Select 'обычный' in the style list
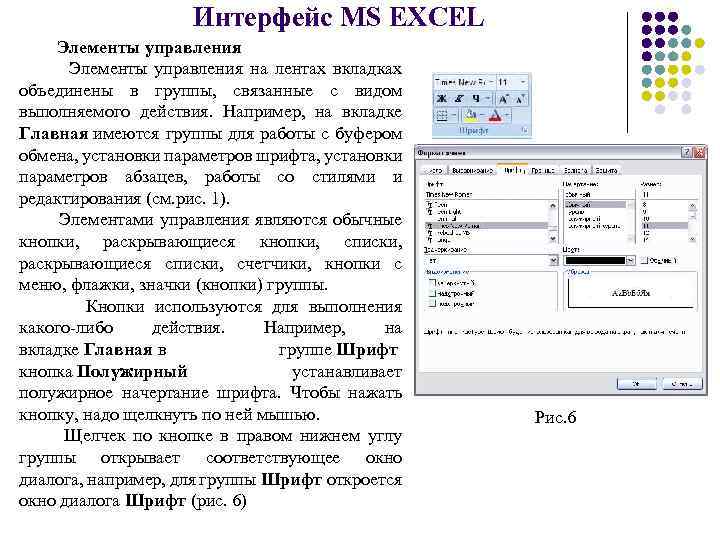Image resolution: width=720 pixels, height=540 pixels. pos(595,205)
